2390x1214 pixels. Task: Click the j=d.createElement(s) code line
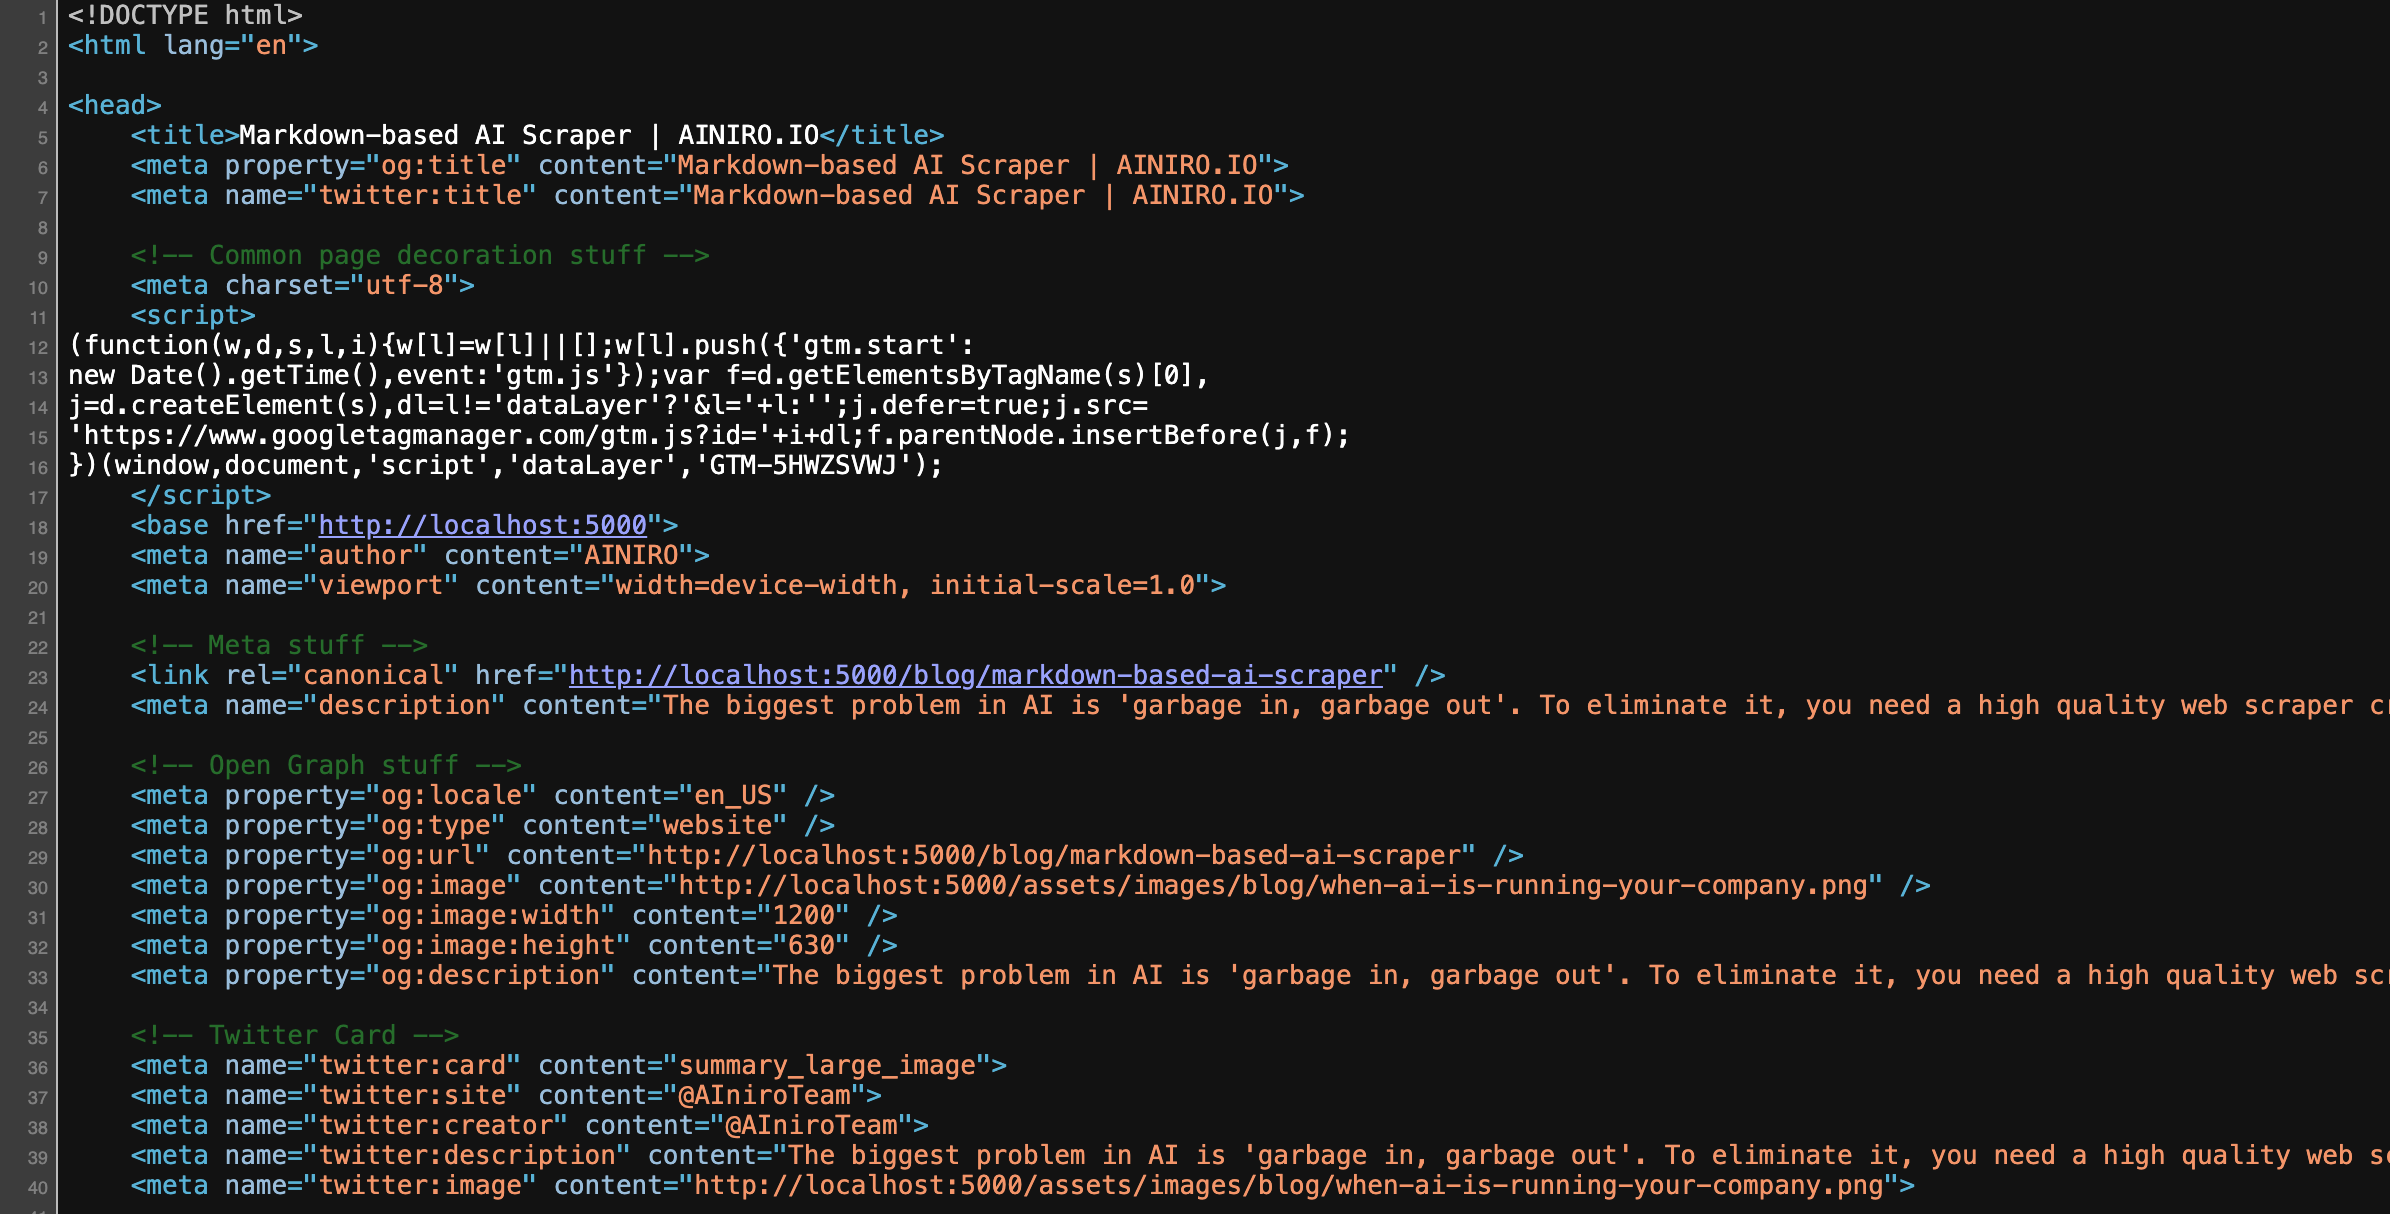[608, 405]
